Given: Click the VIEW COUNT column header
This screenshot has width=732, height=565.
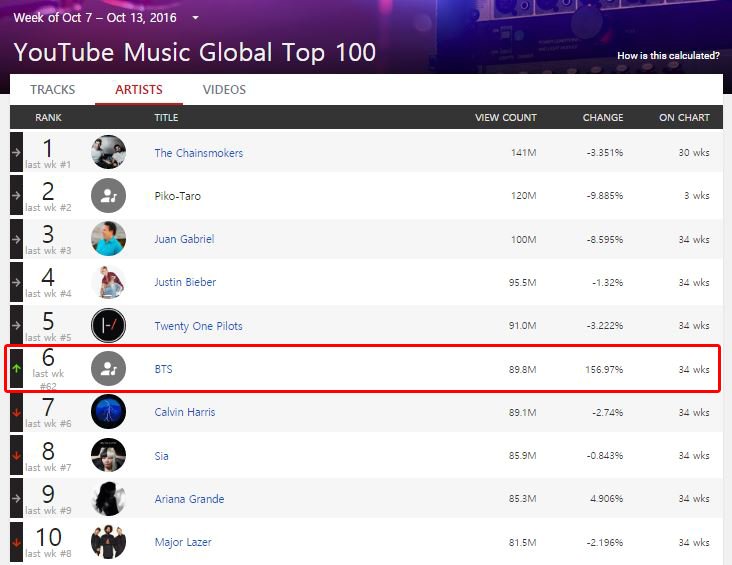Looking at the screenshot, I should tap(506, 118).
